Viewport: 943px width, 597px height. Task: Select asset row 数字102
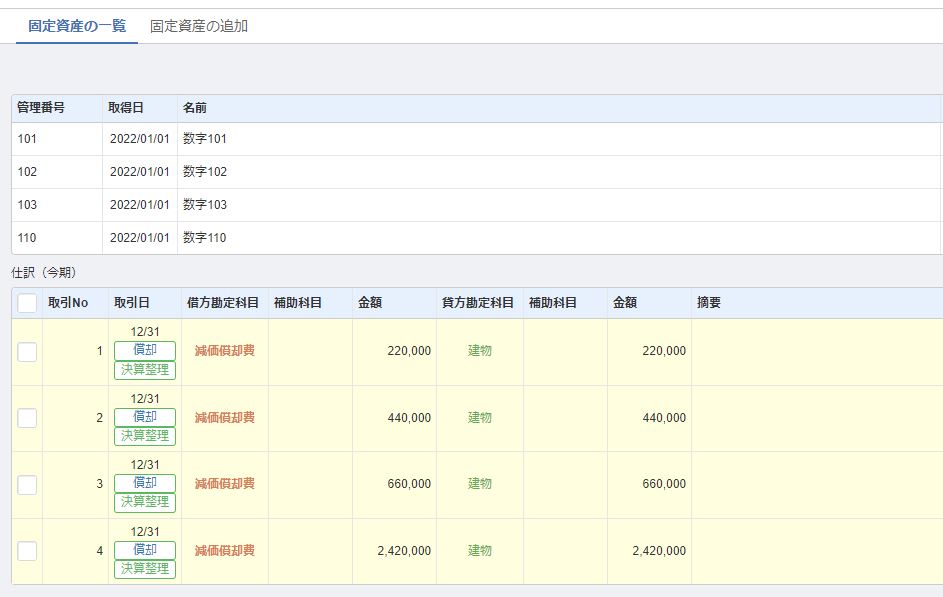click(477, 172)
